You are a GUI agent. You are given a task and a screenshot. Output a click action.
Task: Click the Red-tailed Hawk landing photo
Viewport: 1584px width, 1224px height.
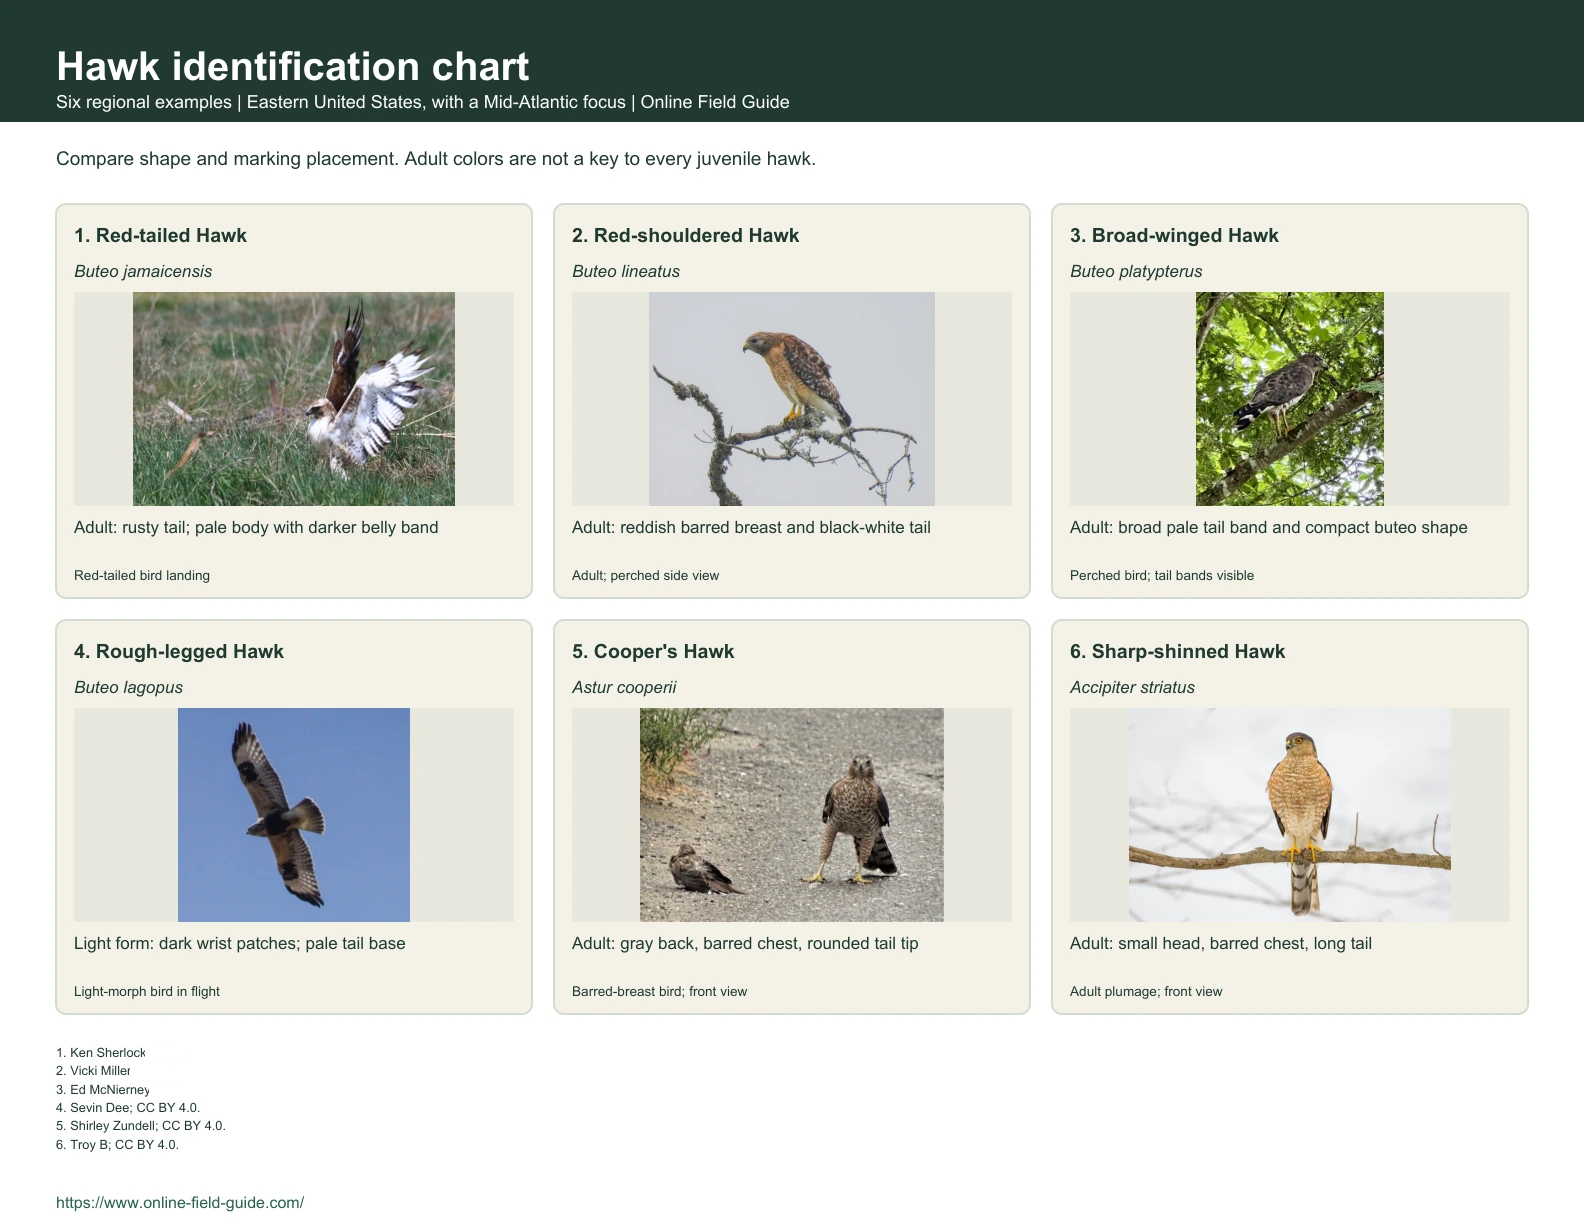pos(294,399)
